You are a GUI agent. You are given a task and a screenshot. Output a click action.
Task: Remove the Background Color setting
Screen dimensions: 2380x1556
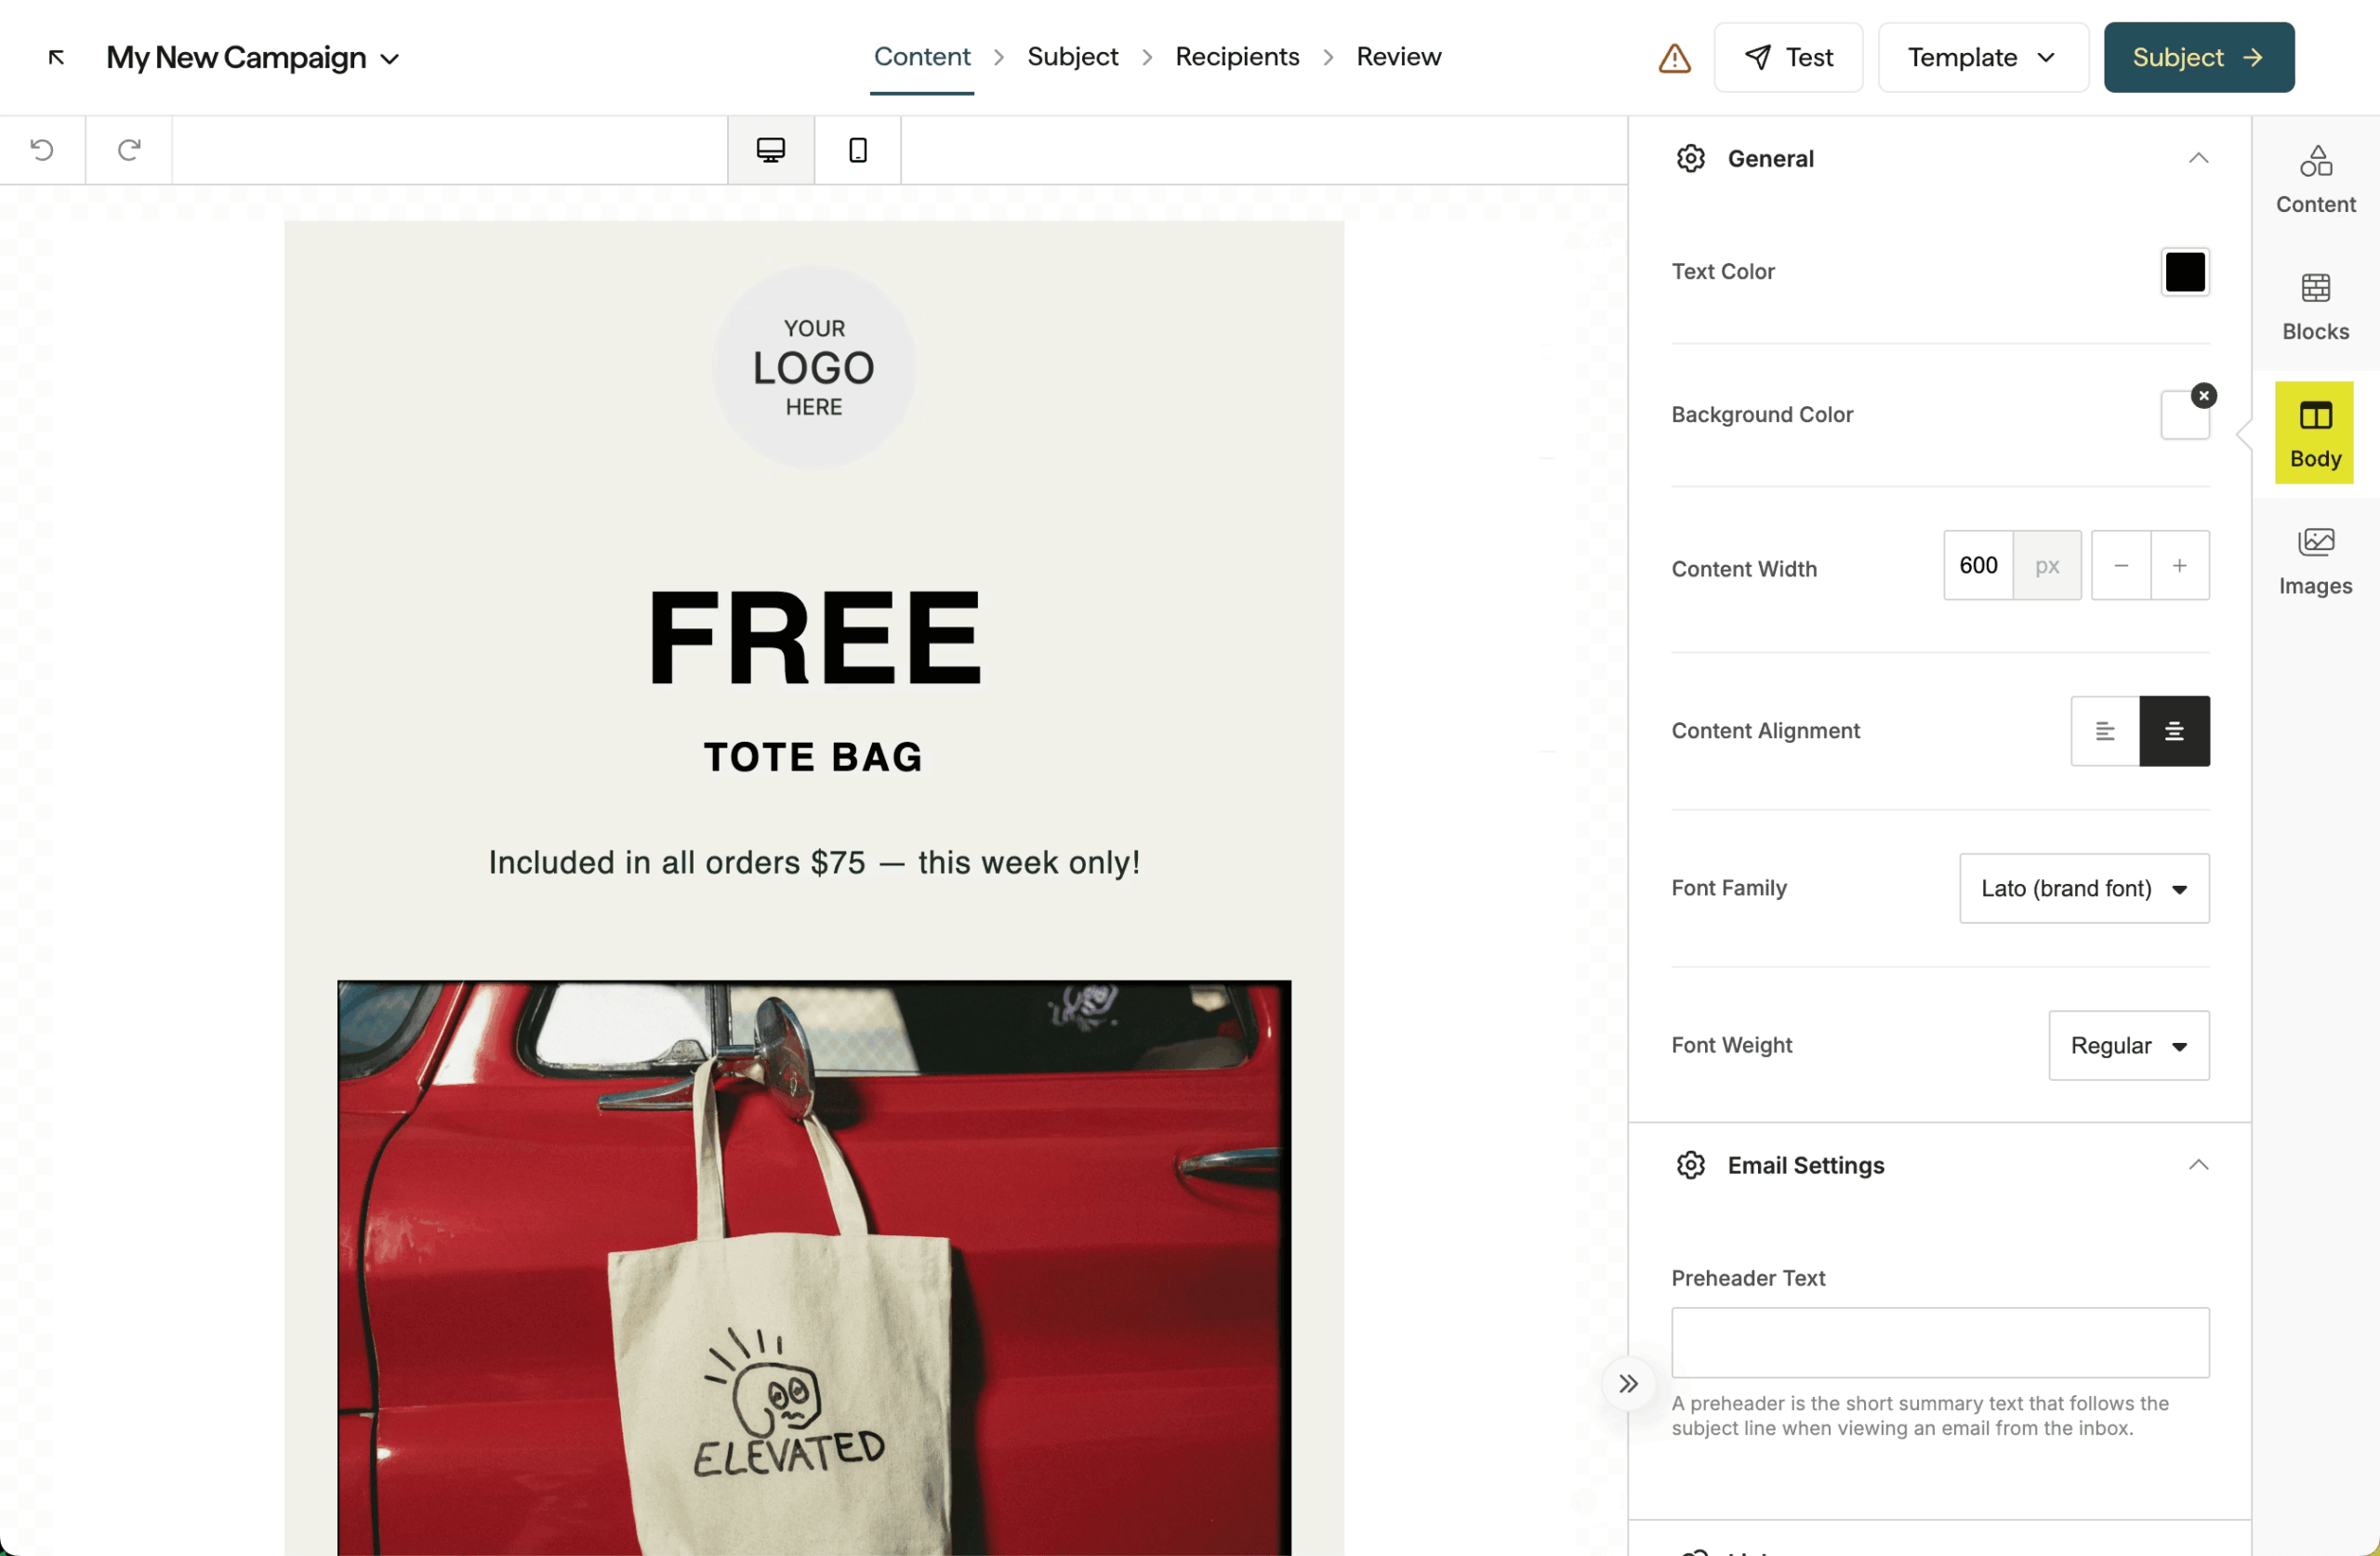[2203, 394]
